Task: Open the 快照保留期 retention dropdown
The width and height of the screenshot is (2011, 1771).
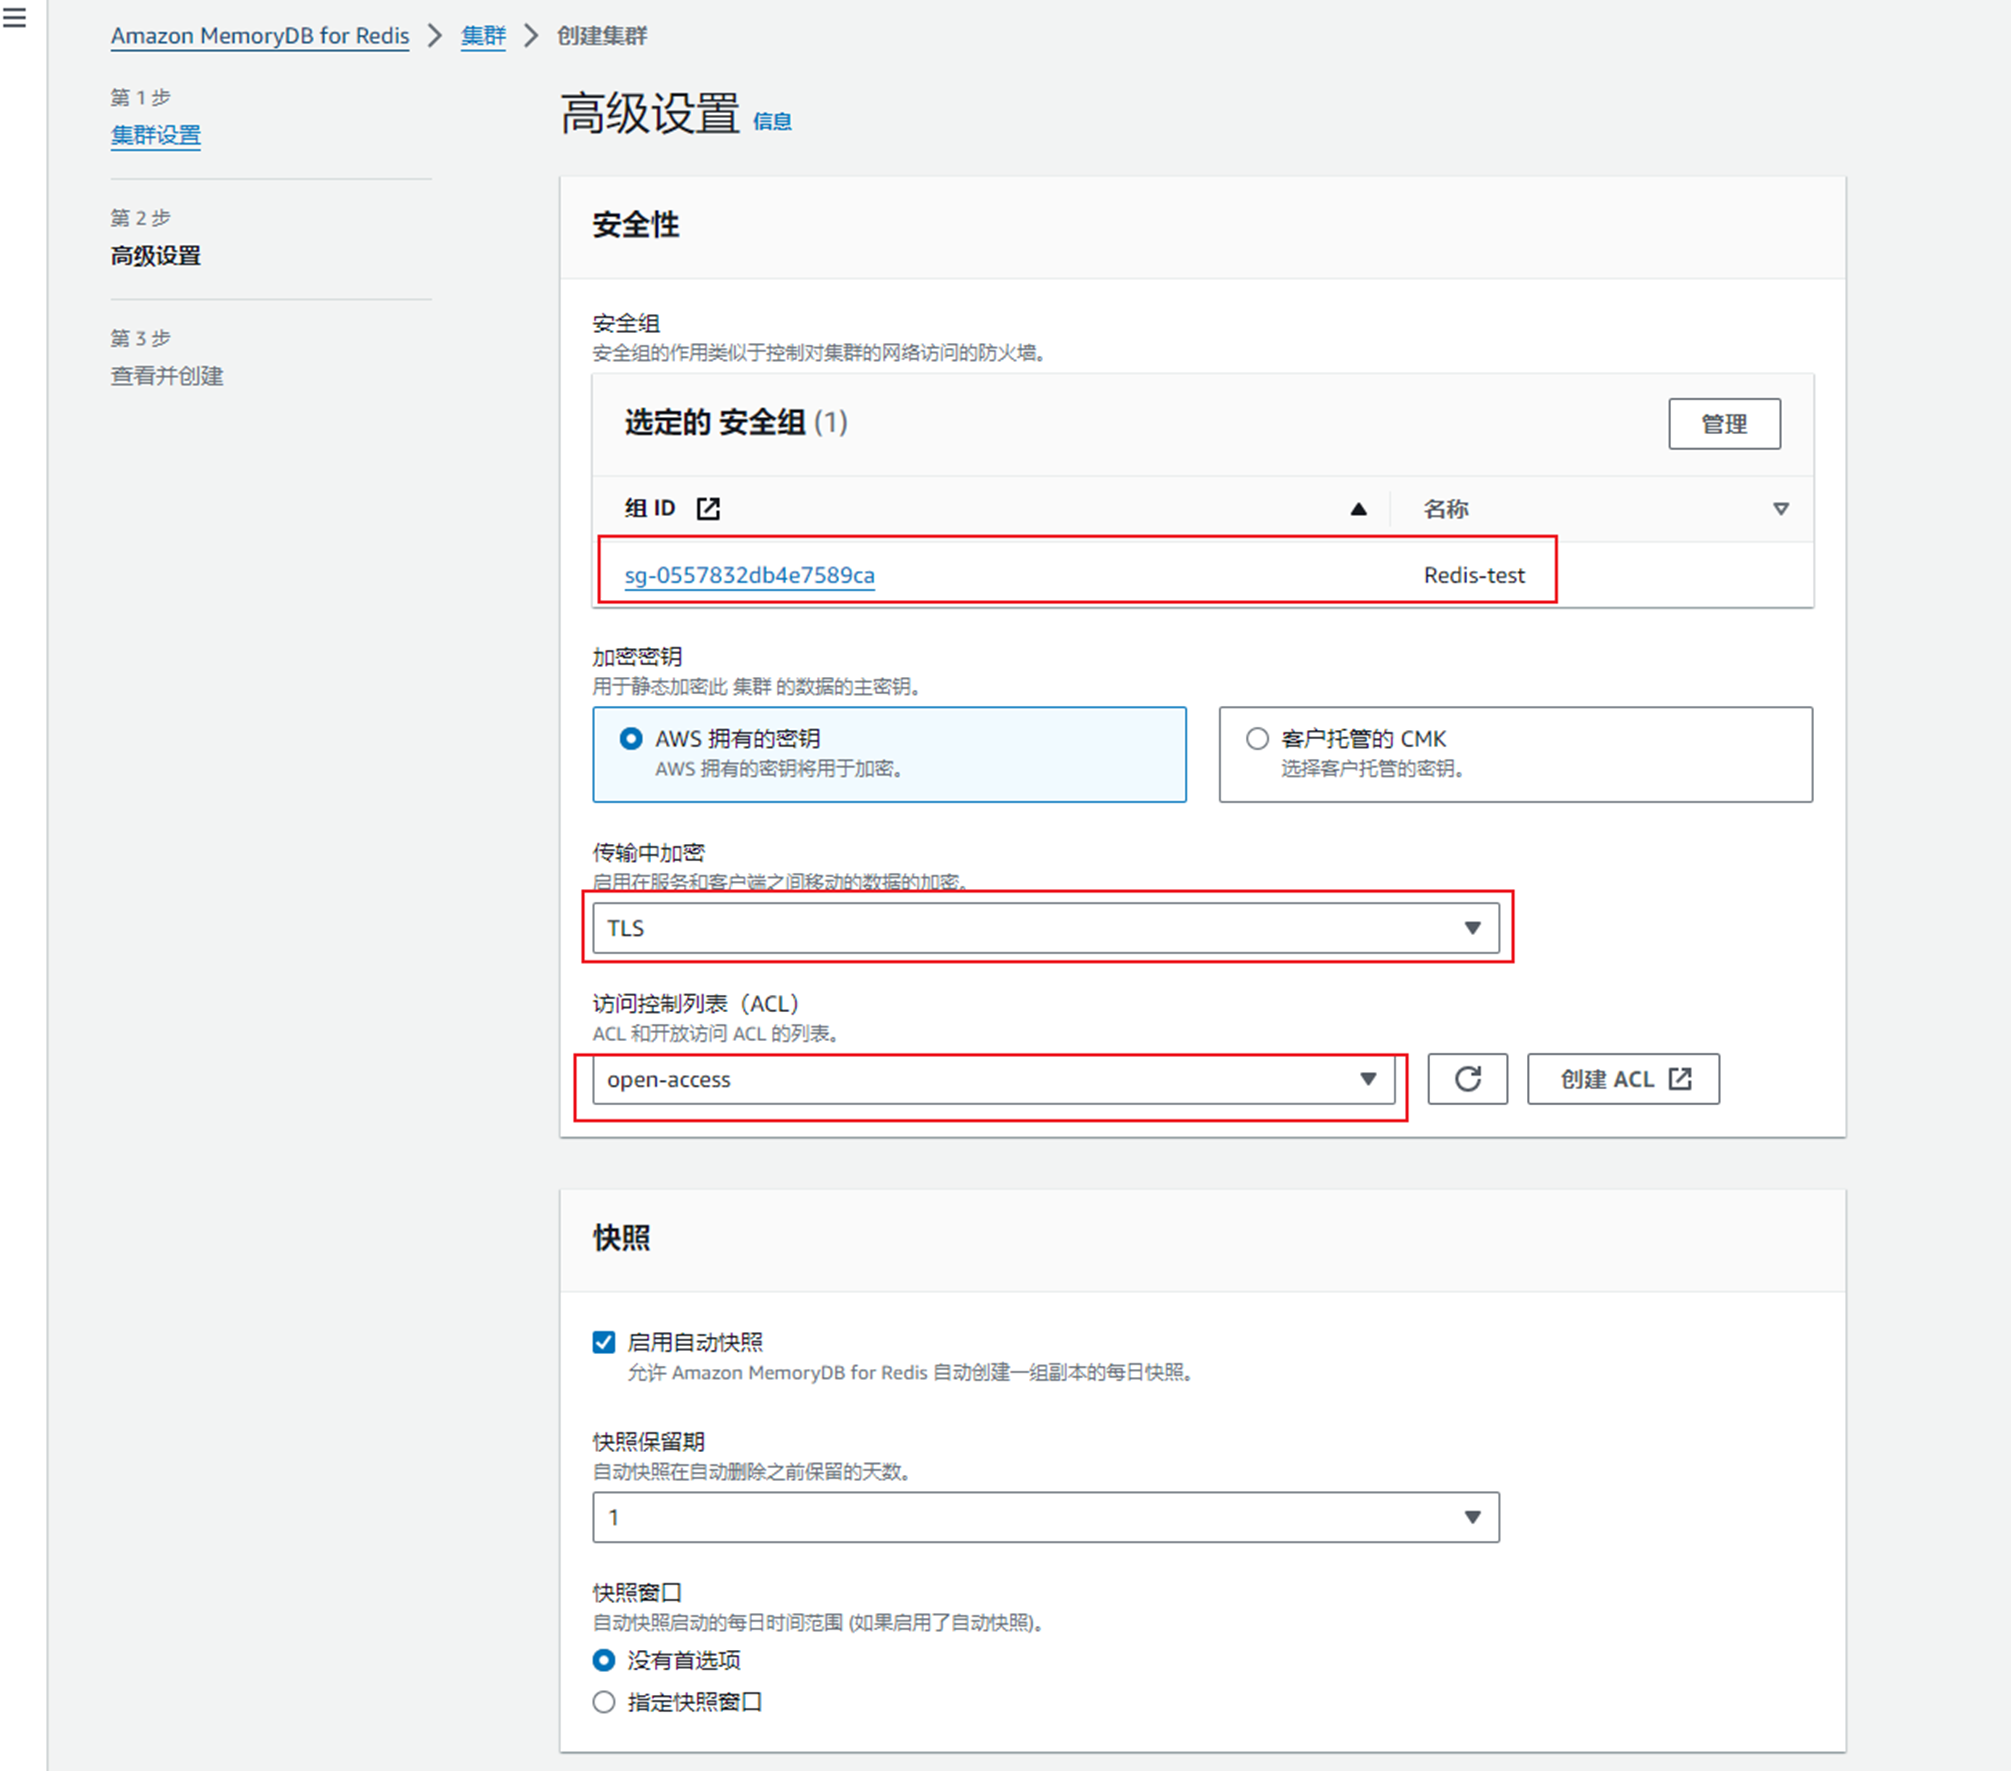Action: pyautogui.click(x=1045, y=1517)
